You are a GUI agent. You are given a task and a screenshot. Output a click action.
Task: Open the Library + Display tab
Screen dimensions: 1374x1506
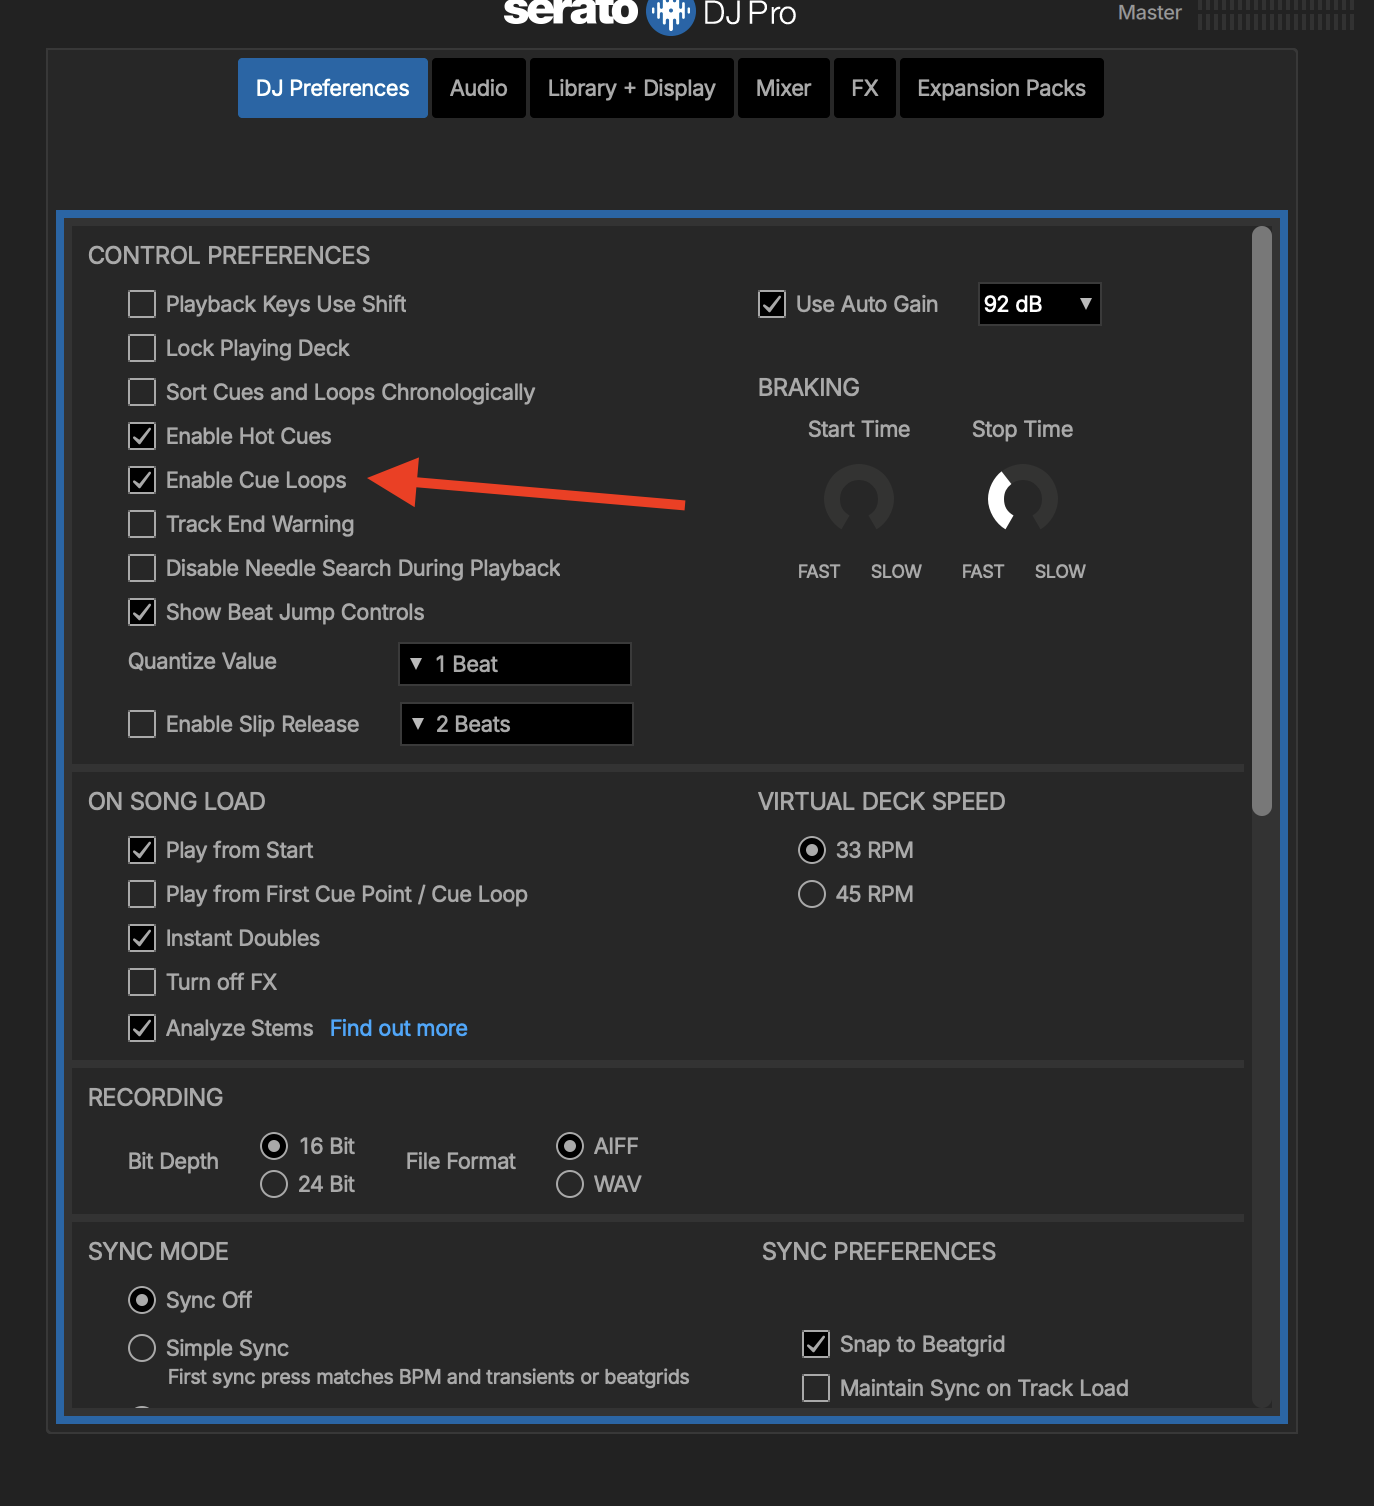(x=632, y=88)
